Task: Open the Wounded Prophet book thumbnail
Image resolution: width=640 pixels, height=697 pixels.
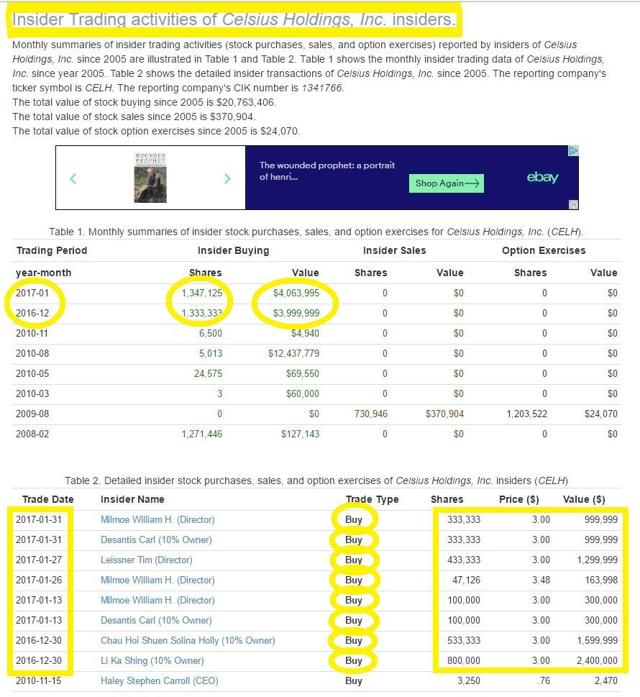Action: (151, 178)
